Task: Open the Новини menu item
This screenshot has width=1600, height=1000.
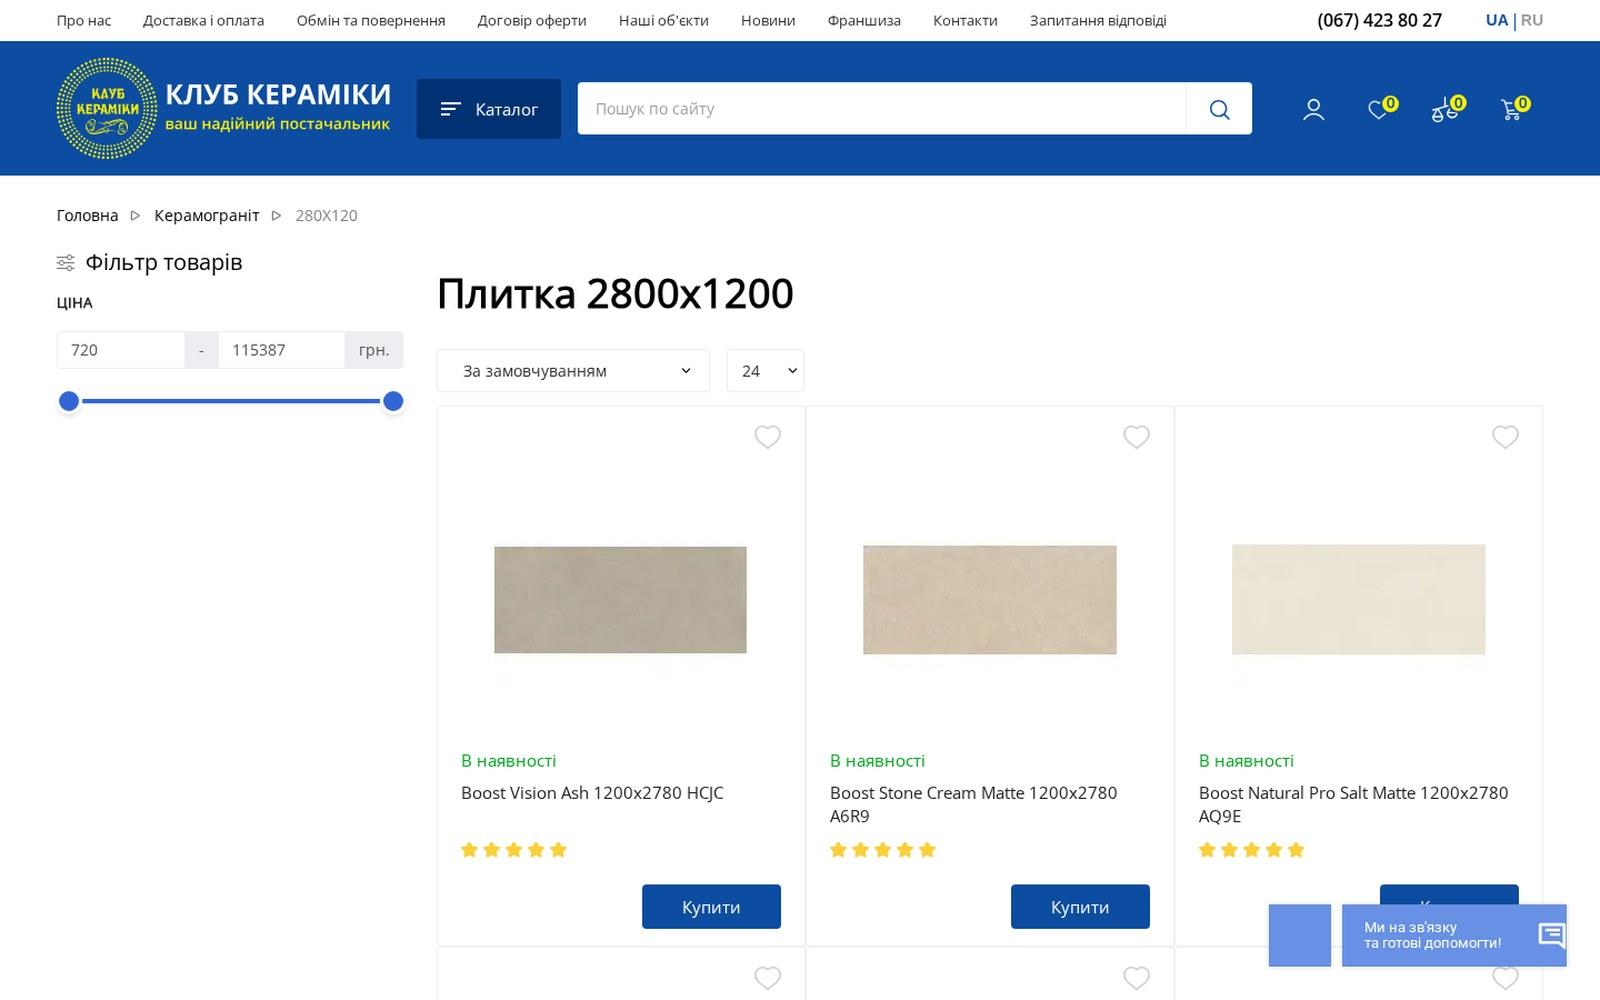Action: (x=768, y=20)
